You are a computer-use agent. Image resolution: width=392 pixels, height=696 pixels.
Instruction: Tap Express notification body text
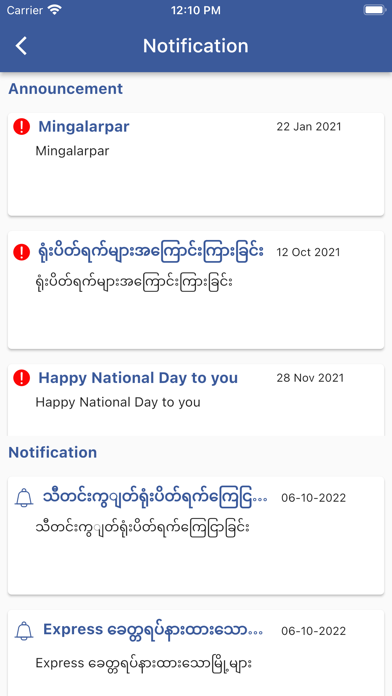click(x=144, y=664)
